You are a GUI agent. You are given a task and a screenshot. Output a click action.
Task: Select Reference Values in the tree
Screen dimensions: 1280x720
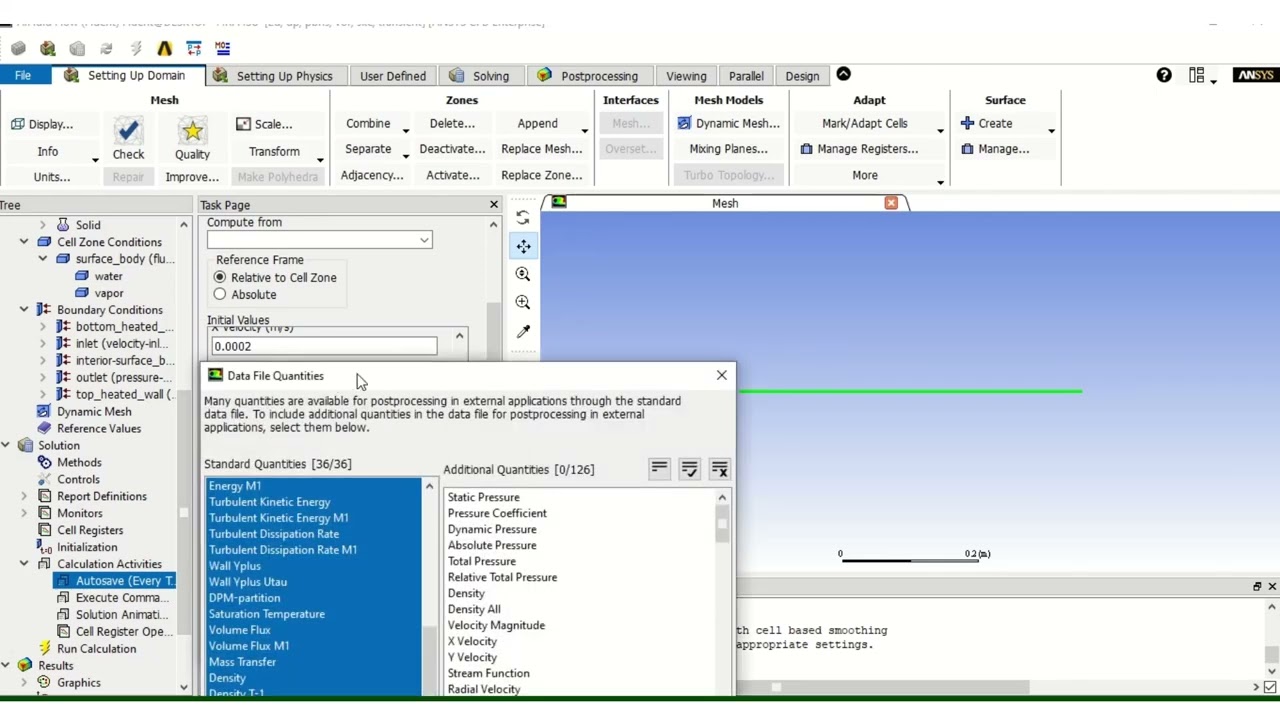point(99,428)
